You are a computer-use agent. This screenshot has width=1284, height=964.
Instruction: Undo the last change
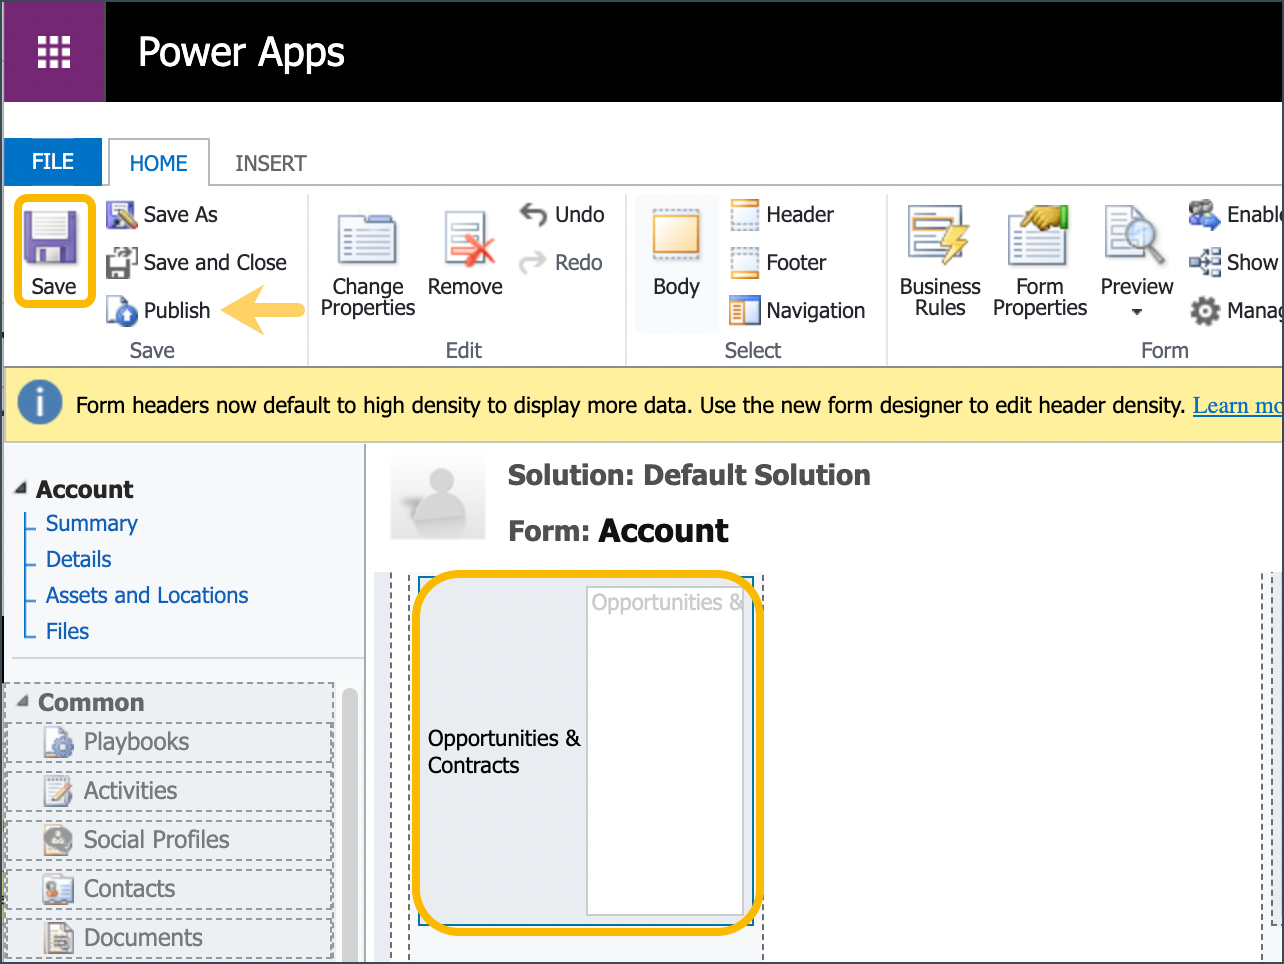point(562,215)
